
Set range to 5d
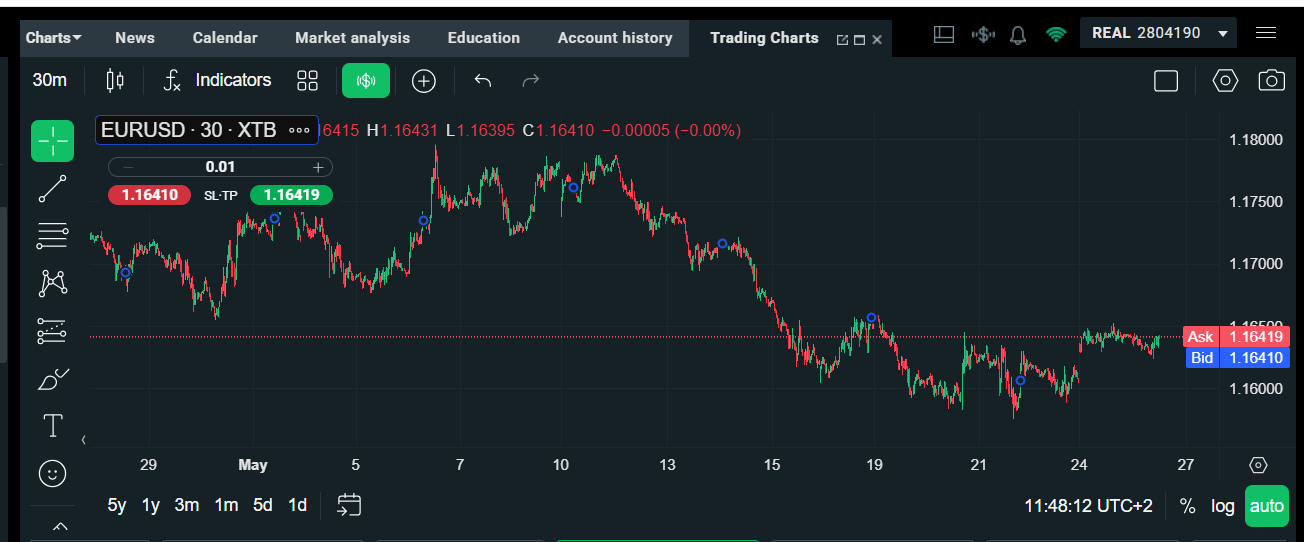262,505
